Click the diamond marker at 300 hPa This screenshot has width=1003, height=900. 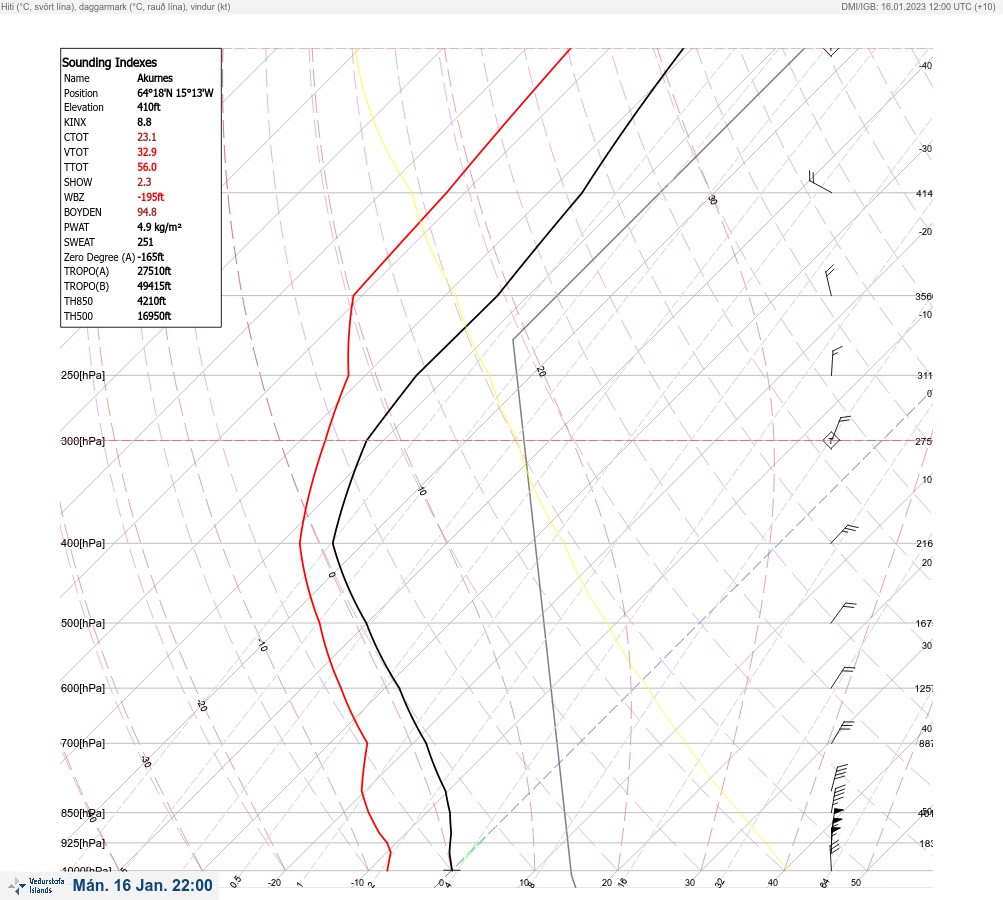(831, 440)
